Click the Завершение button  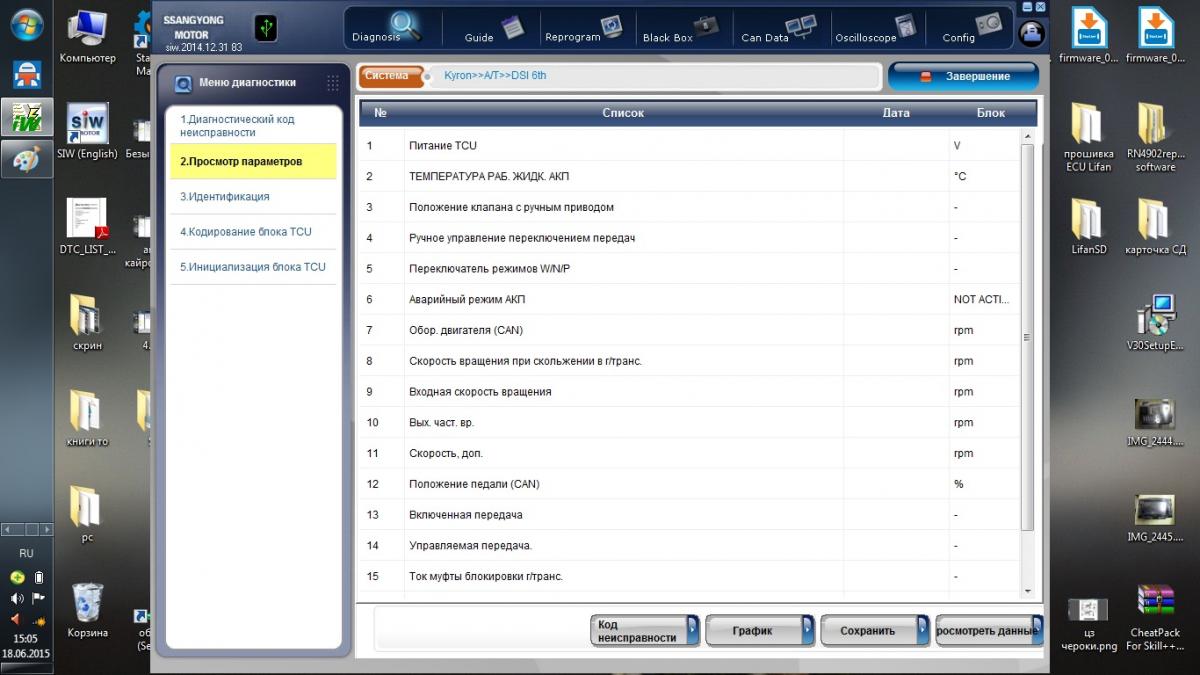[964, 76]
